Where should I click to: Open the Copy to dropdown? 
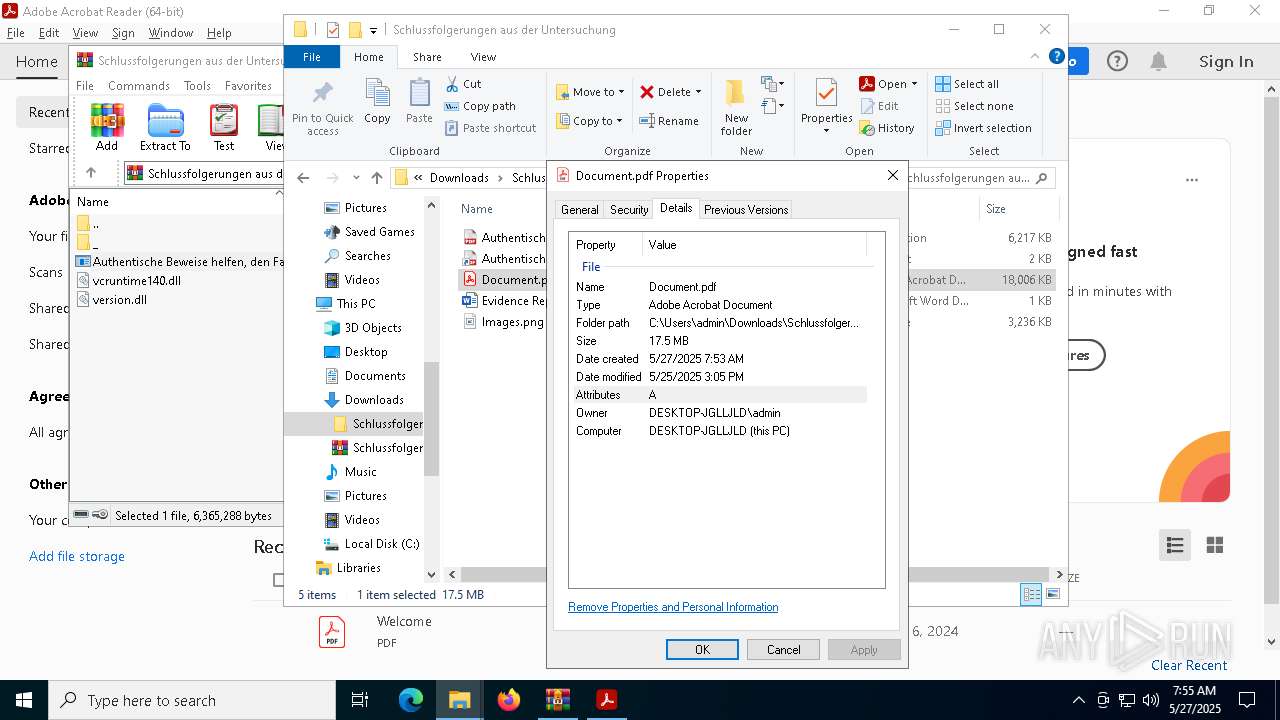pyautogui.click(x=590, y=121)
